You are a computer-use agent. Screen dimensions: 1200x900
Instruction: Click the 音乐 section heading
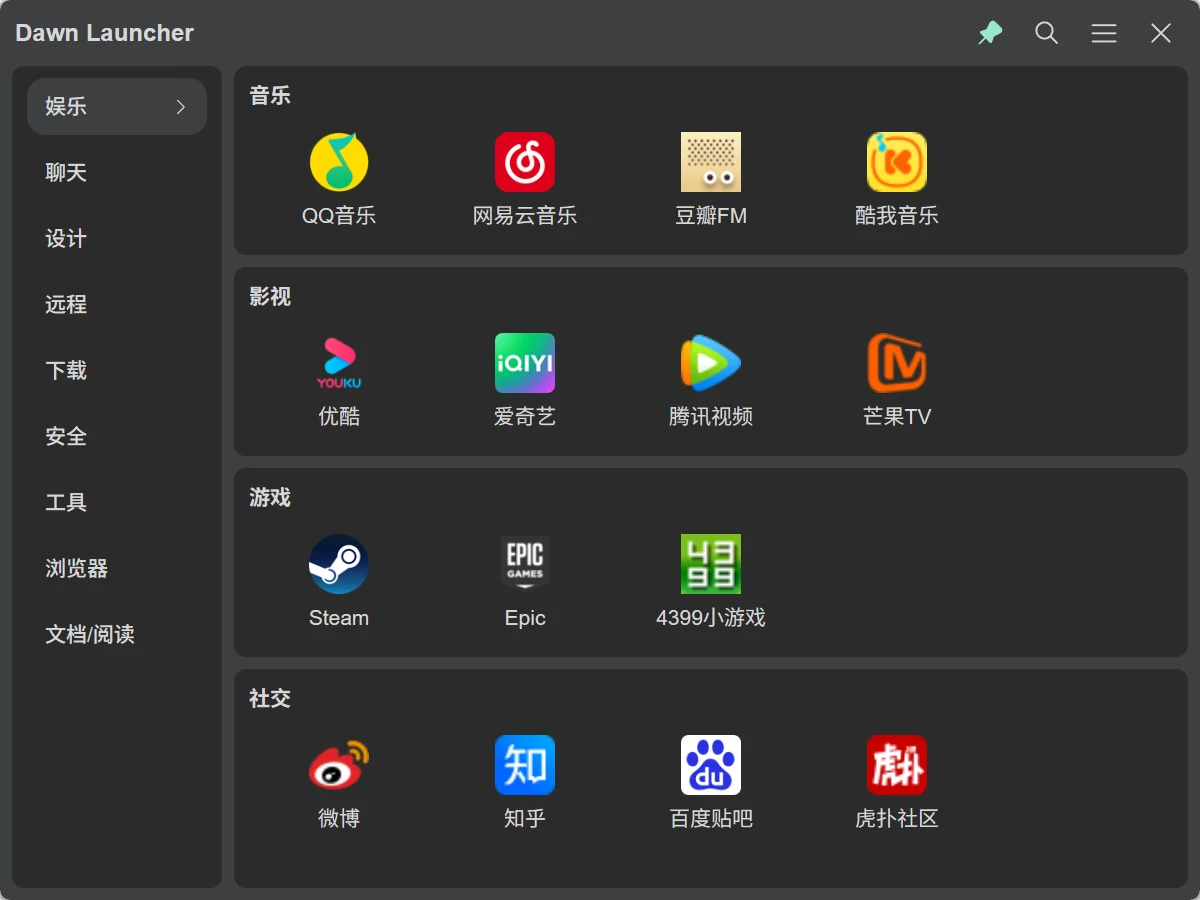270,96
